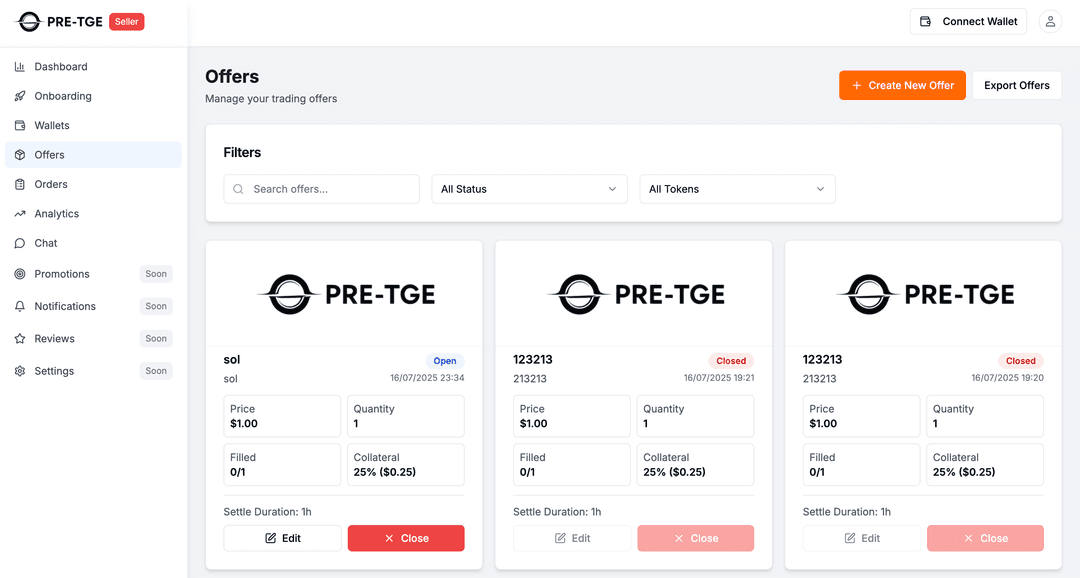
Task: Open Settings in the sidebar
Action: pyautogui.click(x=54, y=371)
